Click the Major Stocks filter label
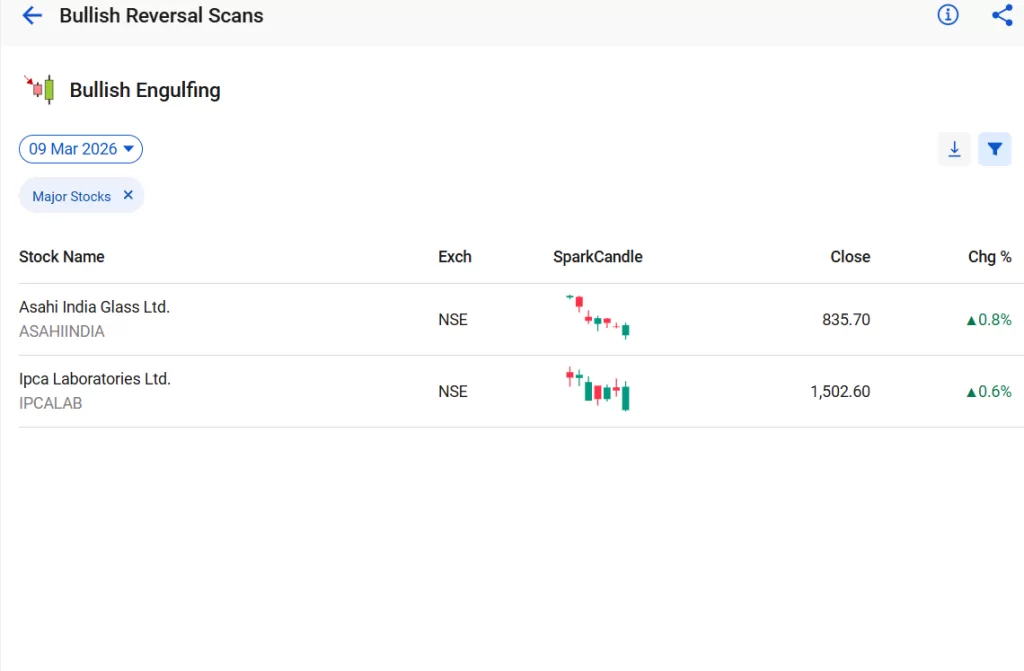Image resolution: width=1024 pixels, height=671 pixels. point(70,196)
